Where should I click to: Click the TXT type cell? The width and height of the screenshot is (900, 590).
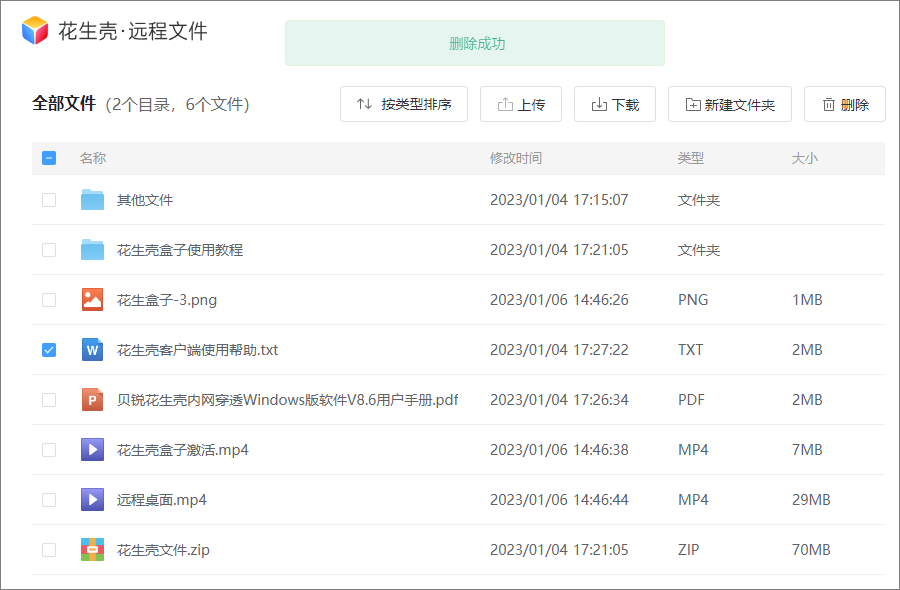tap(690, 350)
